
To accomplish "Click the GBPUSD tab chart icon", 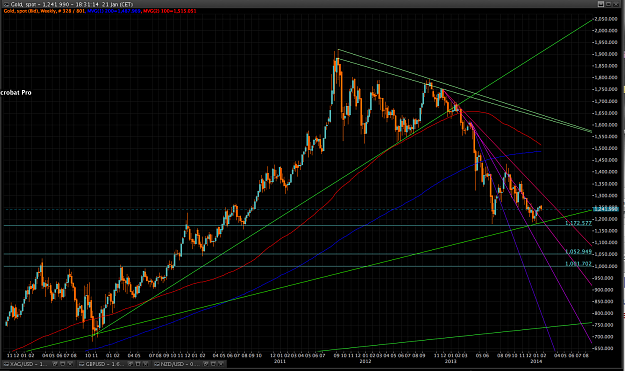I will (81, 364).
